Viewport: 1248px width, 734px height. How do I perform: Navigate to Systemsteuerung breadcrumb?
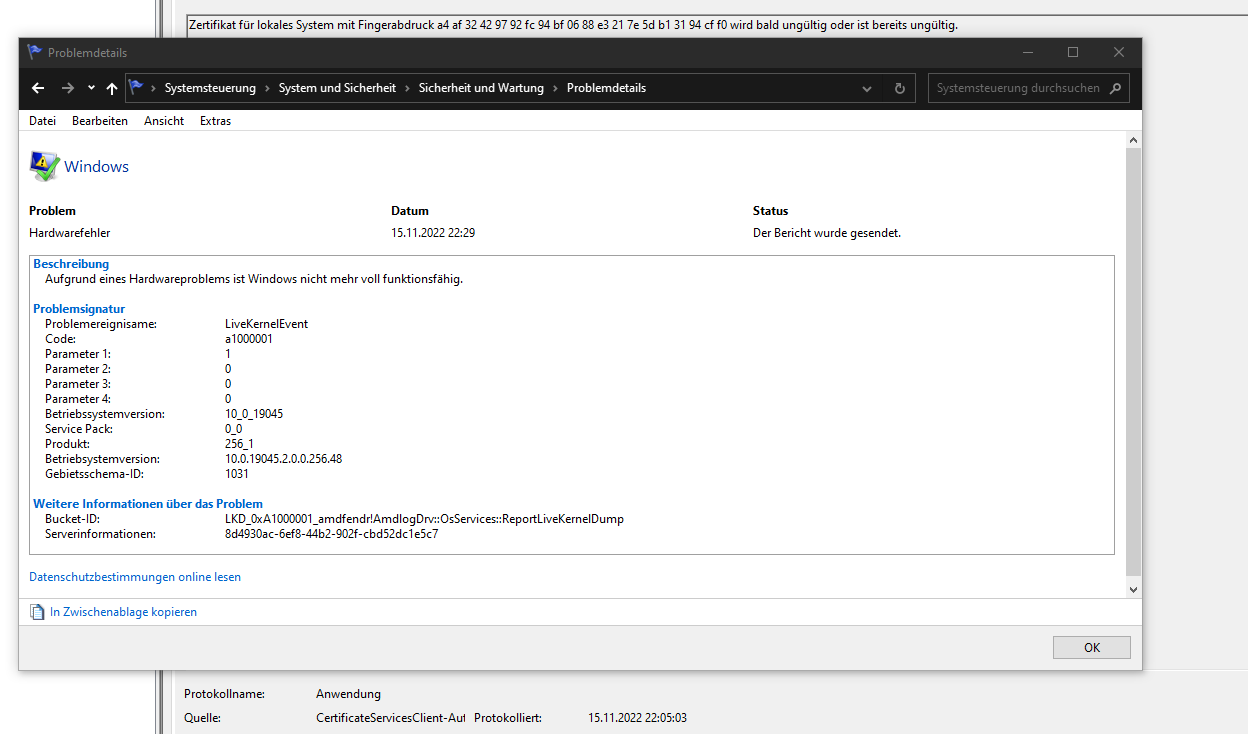point(210,88)
